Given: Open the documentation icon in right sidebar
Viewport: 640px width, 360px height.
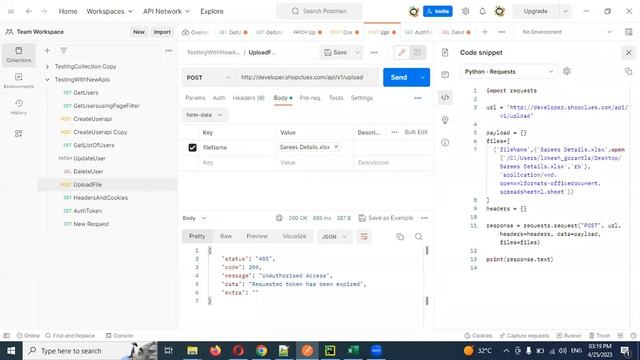Looking at the screenshot, I should 445,52.
